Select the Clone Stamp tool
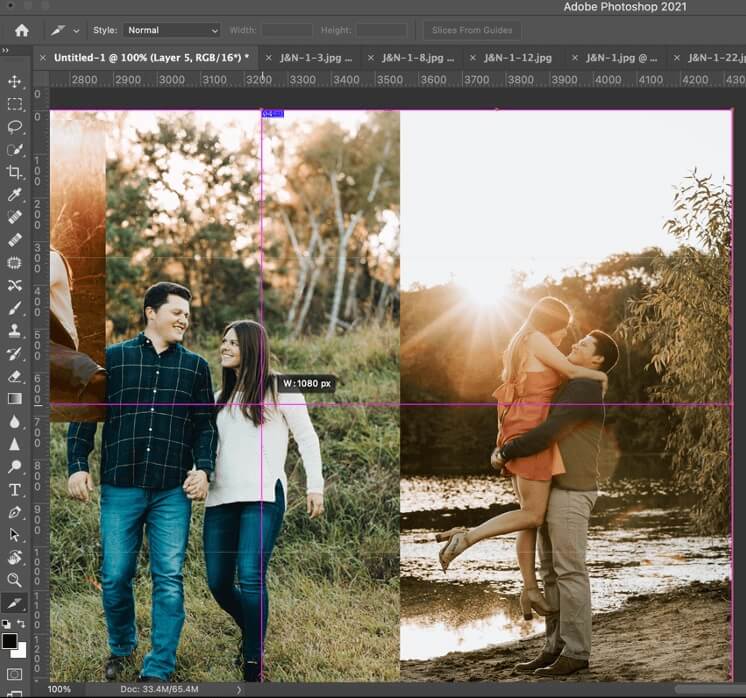 coord(15,330)
